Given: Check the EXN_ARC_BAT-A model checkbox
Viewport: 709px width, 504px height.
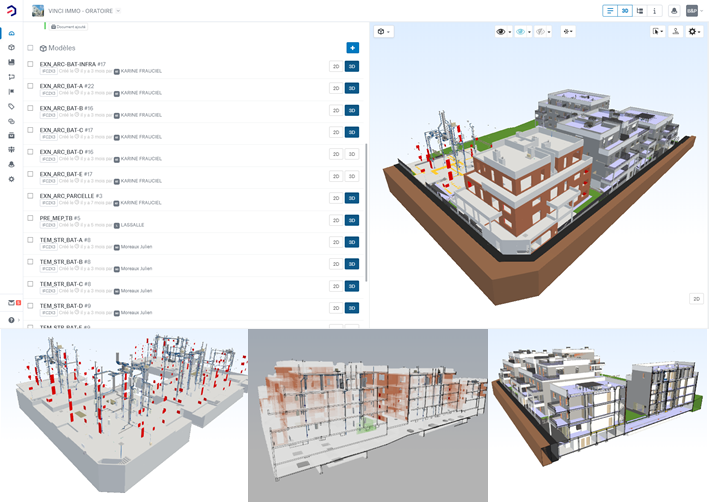Looking at the screenshot, I should (x=31, y=86).
